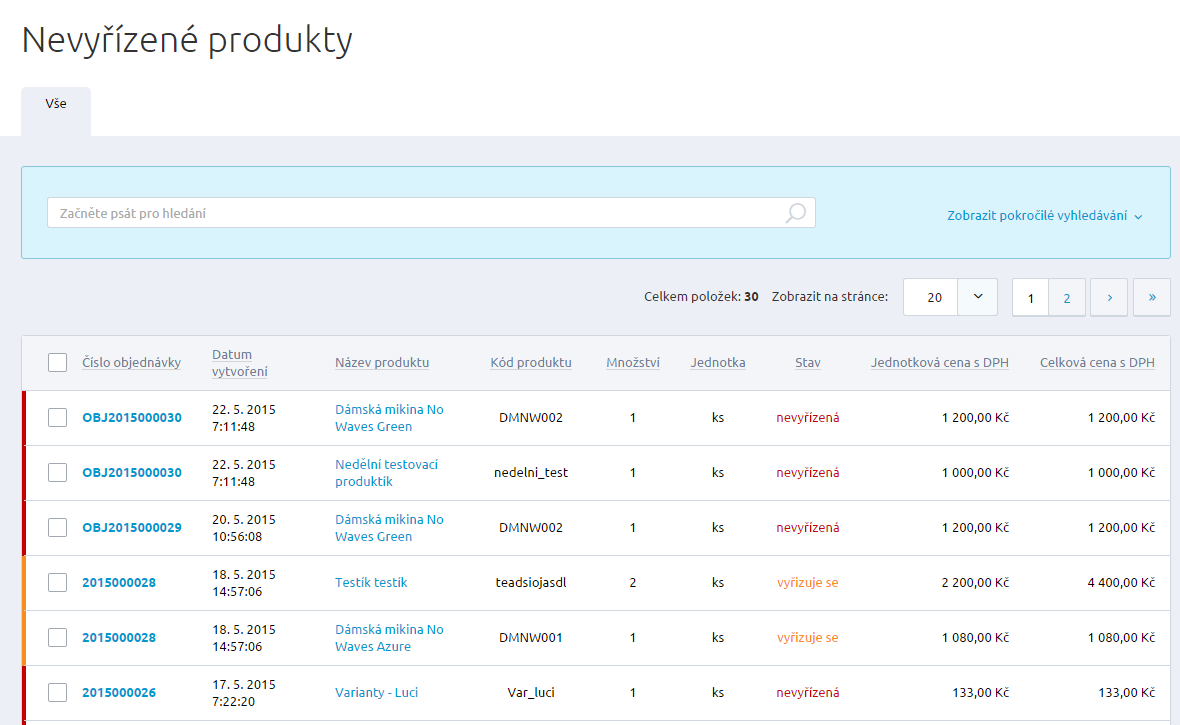Screen dimensions: 1180x725
Task: Open product Varianty - Luci
Action: (376, 692)
